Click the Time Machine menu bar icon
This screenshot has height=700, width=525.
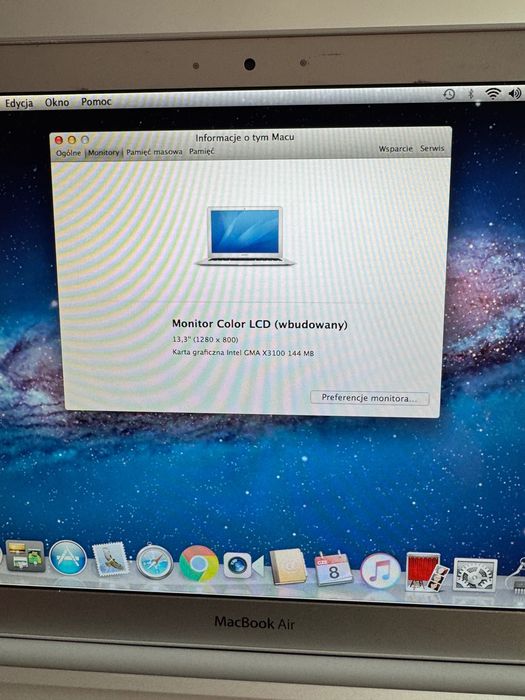449,94
